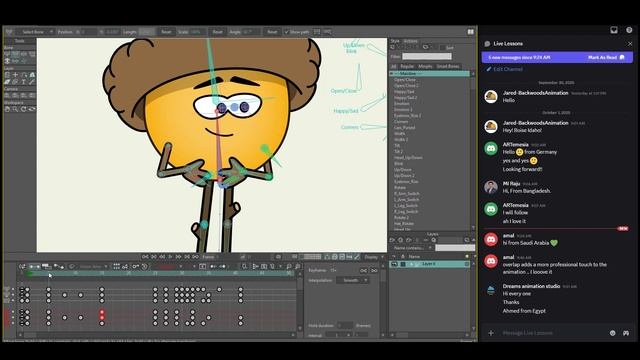Open the Name contains filter dropdown
This screenshot has width=640, height=360.
click(x=413, y=248)
